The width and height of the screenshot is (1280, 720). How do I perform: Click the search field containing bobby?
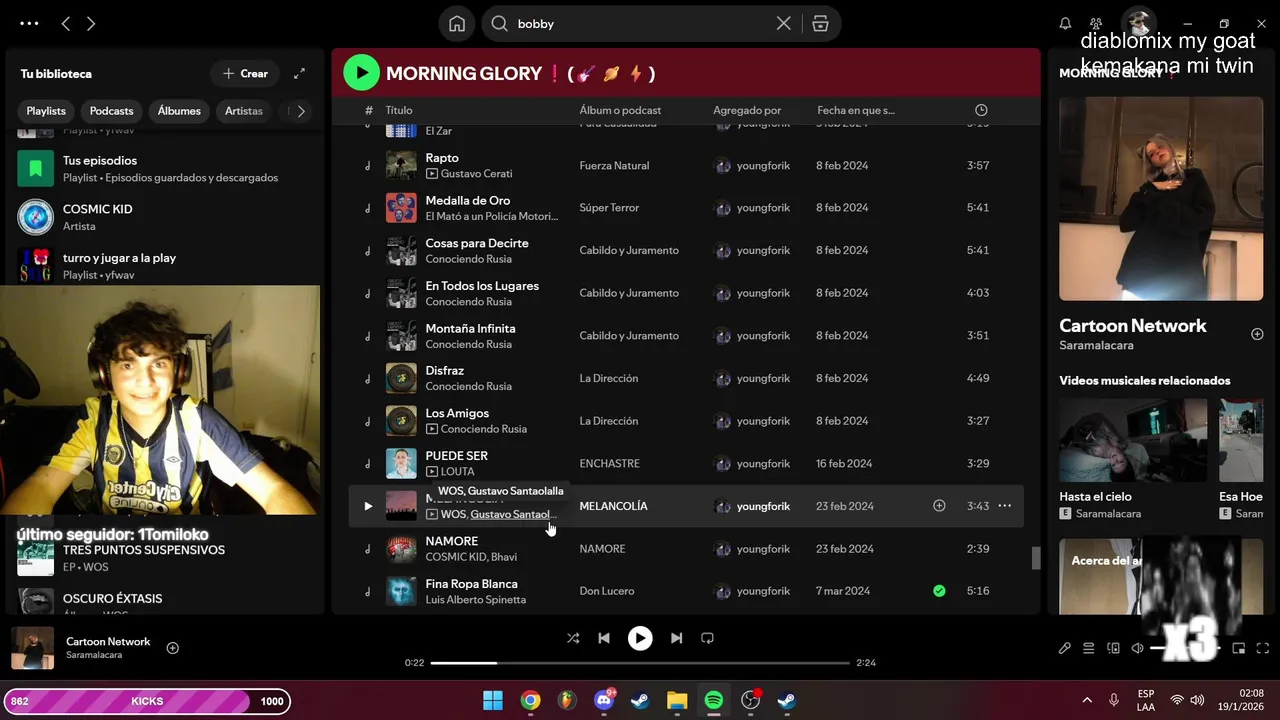[x=640, y=24]
